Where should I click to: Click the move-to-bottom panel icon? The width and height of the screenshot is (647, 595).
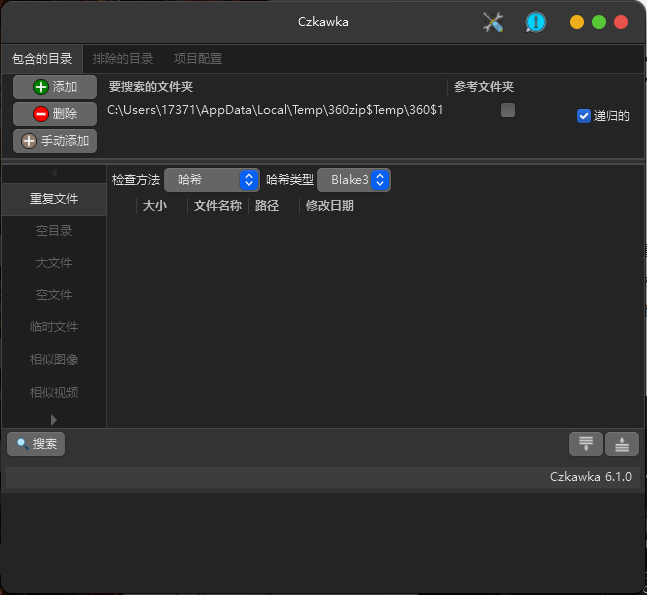[x=585, y=444]
